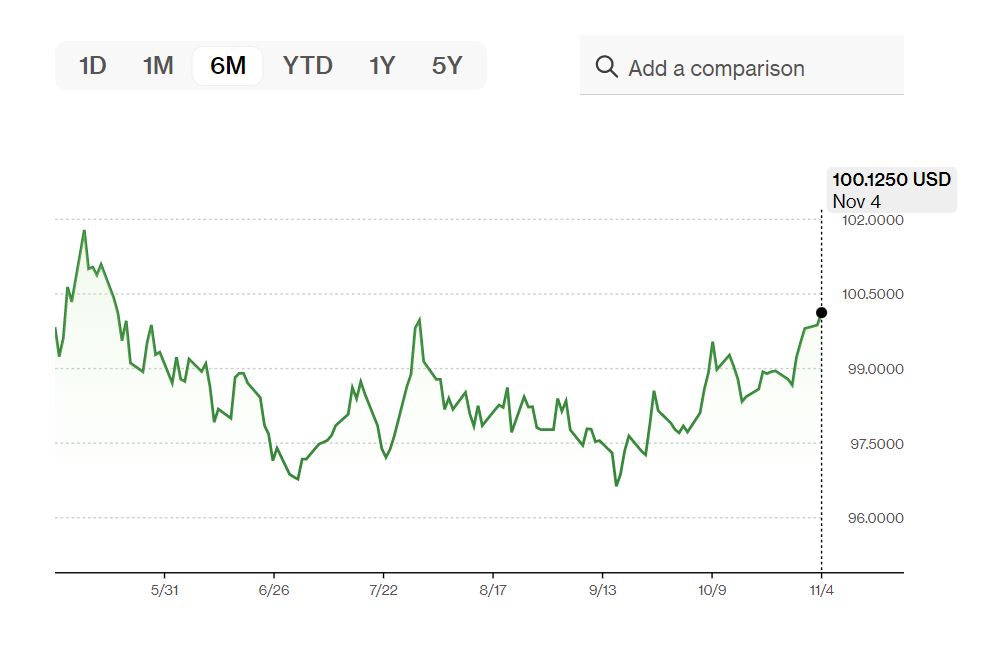Click the chart line's highest peak
Screen dimensions: 983x654
[84, 231]
